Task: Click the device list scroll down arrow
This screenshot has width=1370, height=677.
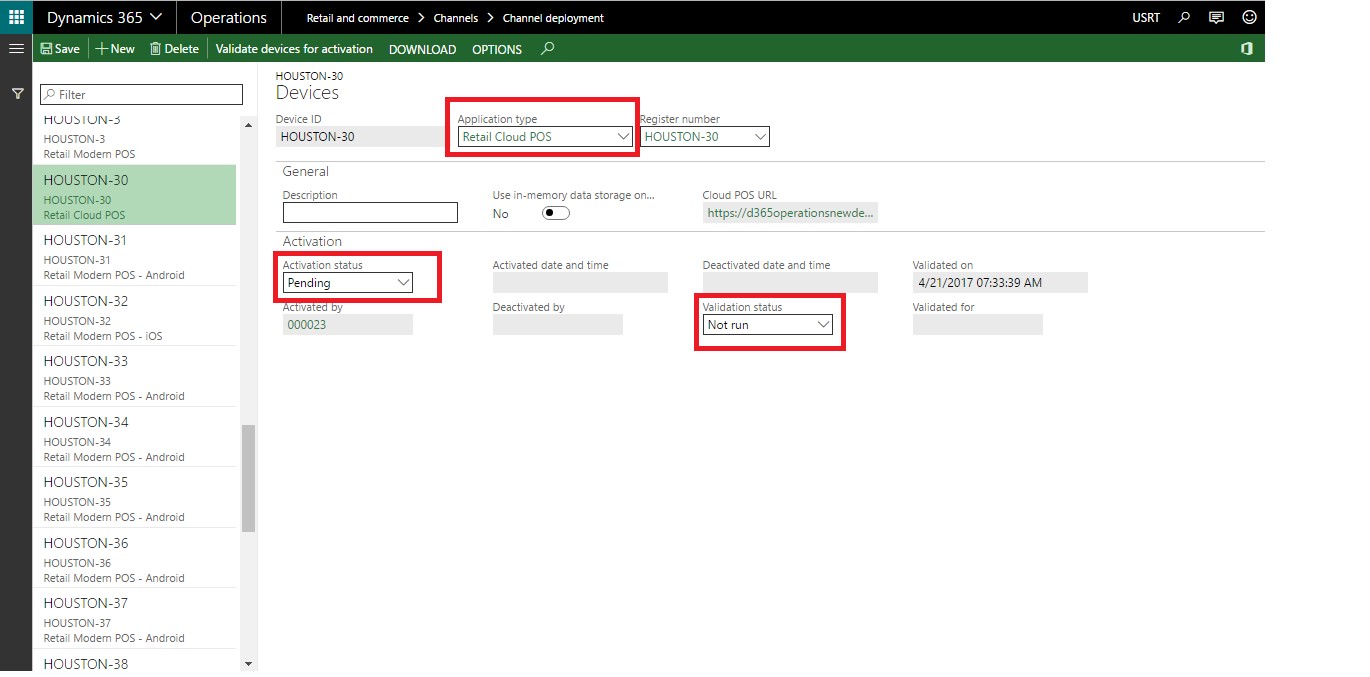Action: [248, 663]
